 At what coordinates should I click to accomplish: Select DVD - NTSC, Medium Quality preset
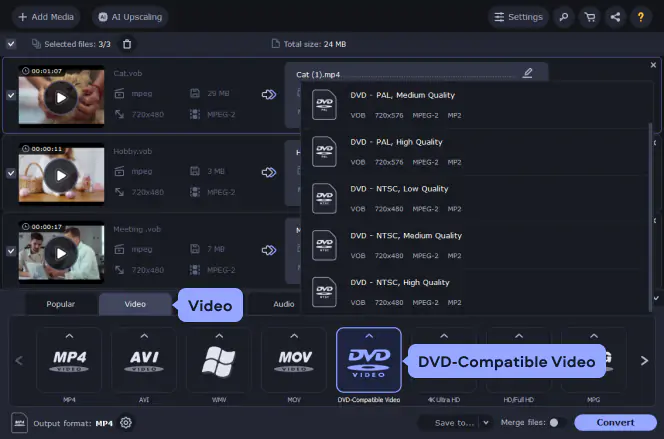pos(474,246)
